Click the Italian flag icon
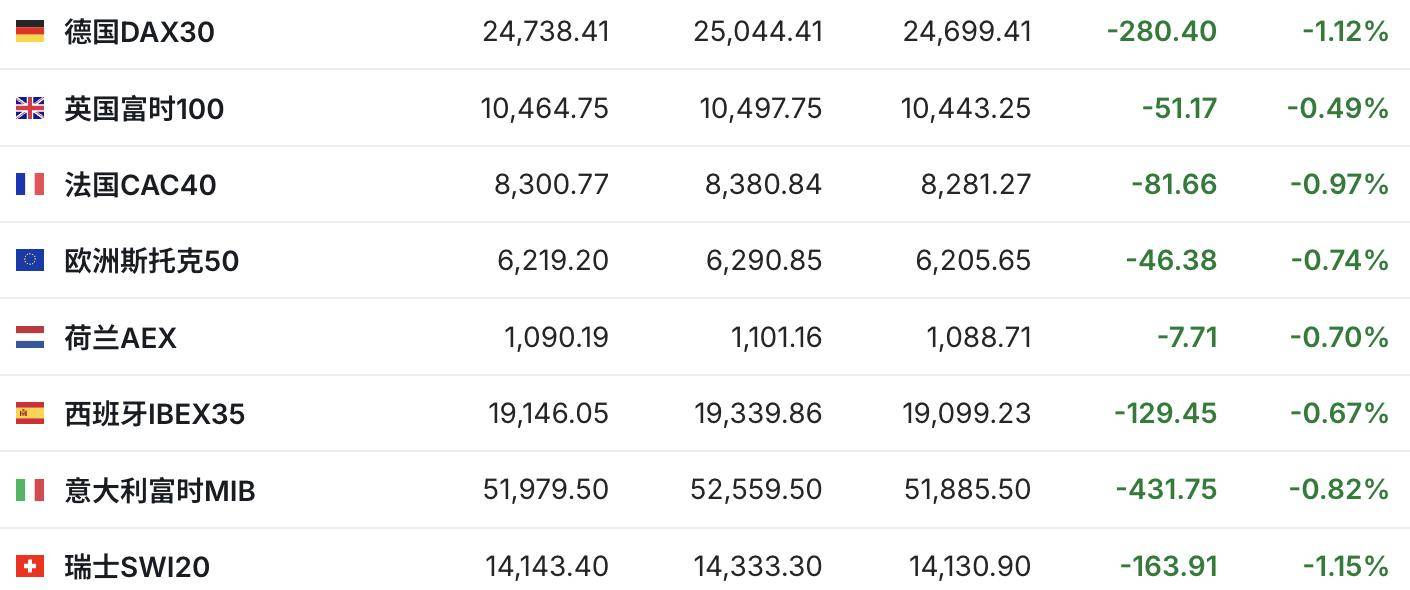This screenshot has width=1410, height=590. pos(30,490)
